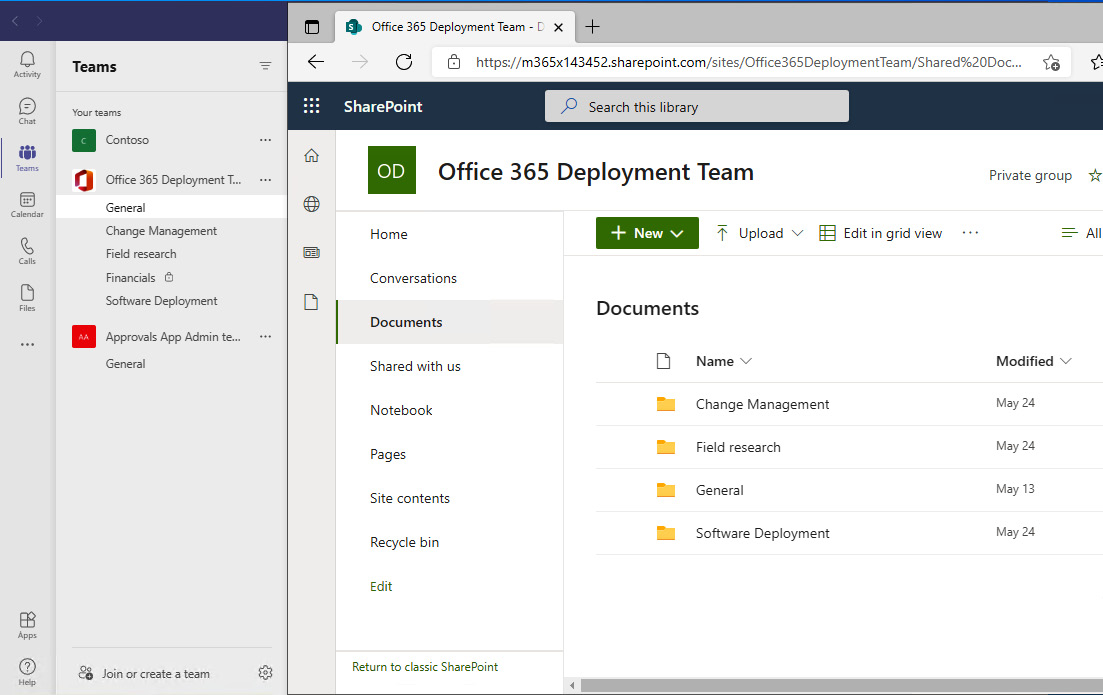Click Edit navigation link
Image resolution: width=1103 pixels, height=695 pixels.
pyautogui.click(x=381, y=587)
